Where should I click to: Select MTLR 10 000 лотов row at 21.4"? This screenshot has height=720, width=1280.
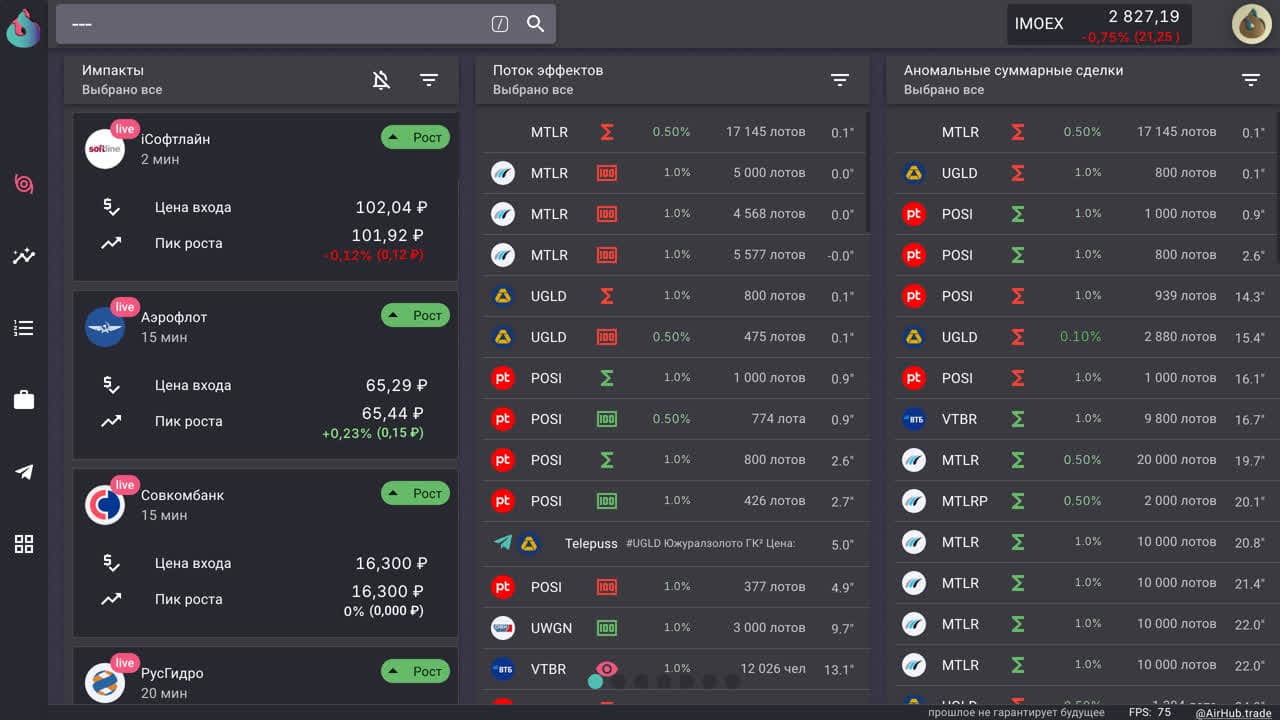(1084, 583)
